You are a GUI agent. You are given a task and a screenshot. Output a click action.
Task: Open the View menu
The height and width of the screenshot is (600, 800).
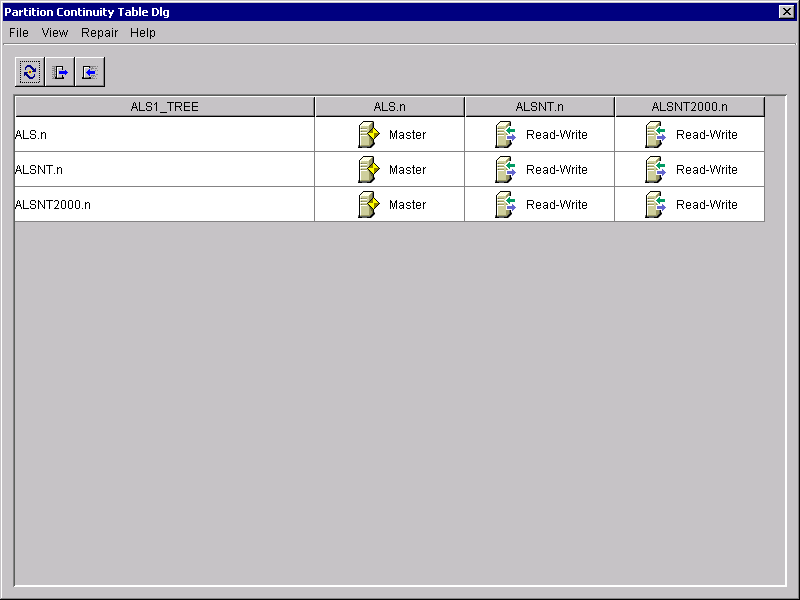[x=55, y=33]
